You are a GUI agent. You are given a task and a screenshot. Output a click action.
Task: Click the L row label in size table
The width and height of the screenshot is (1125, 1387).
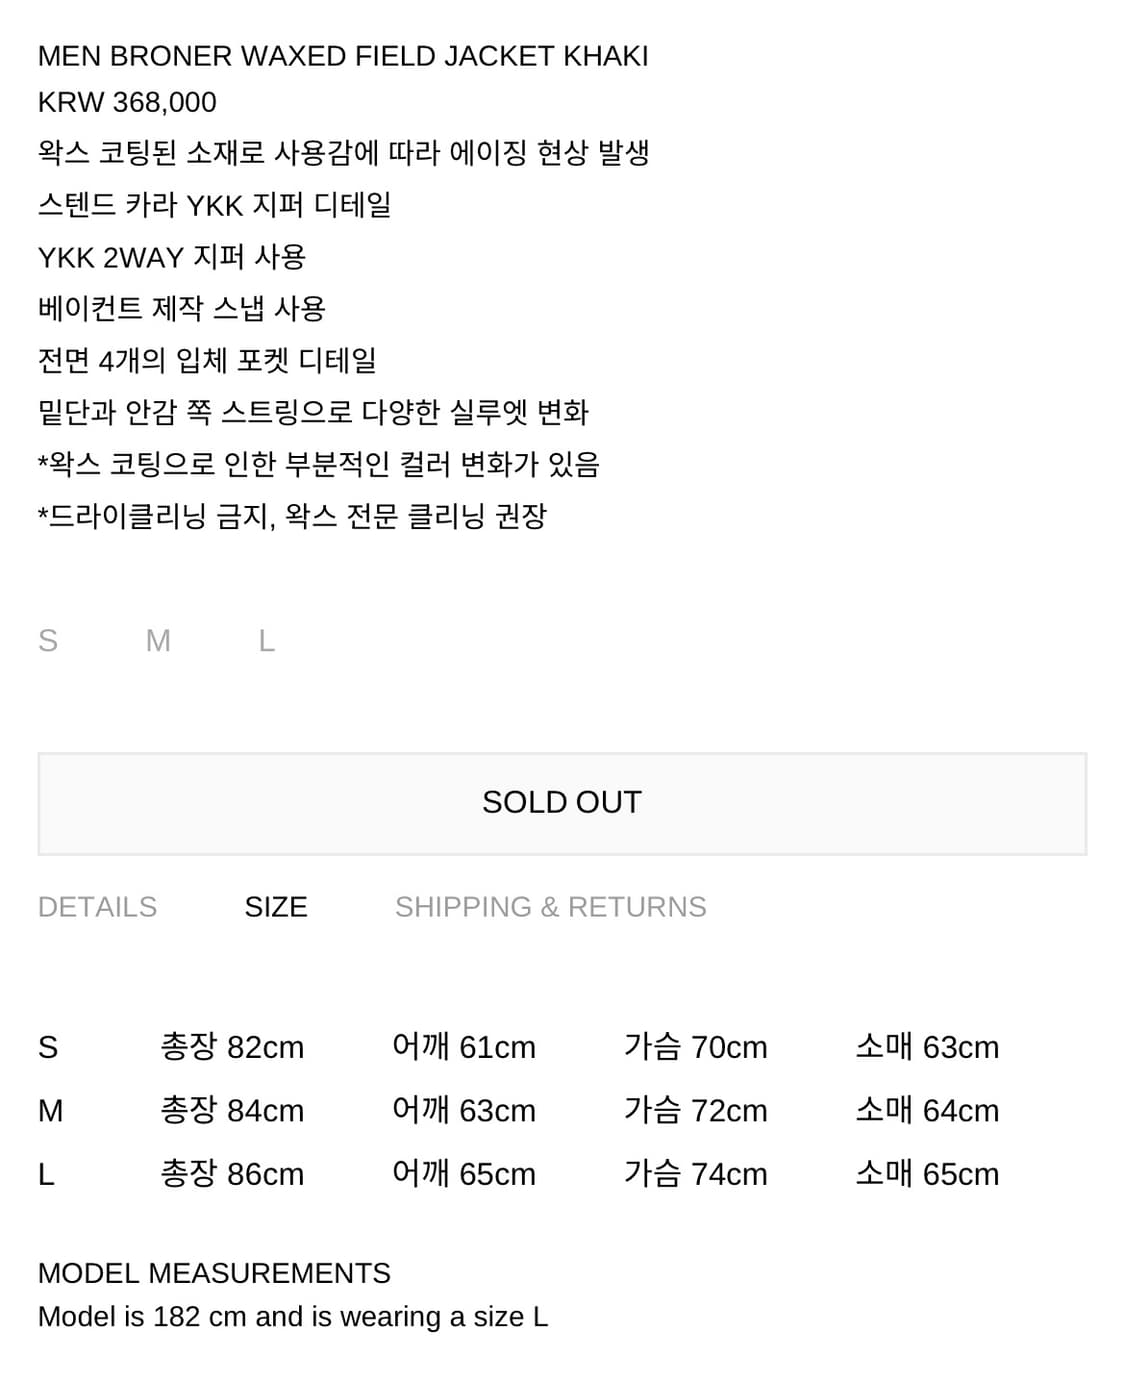click(46, 1174)
